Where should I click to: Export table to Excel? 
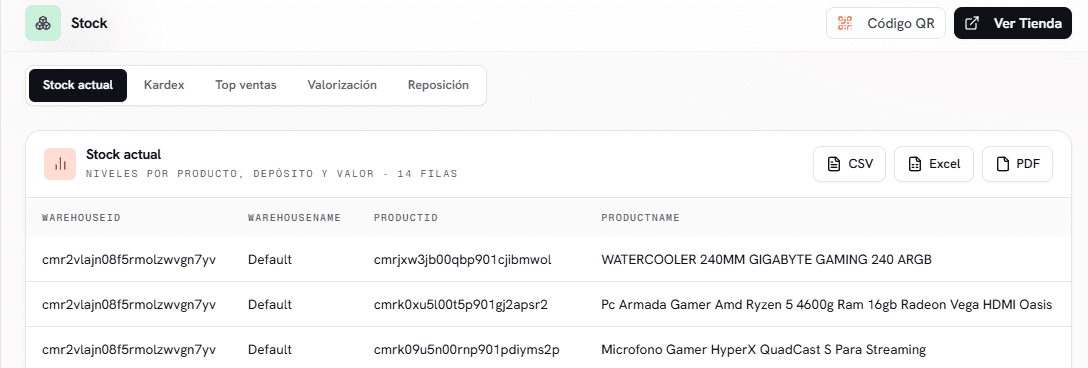point(934,164)
